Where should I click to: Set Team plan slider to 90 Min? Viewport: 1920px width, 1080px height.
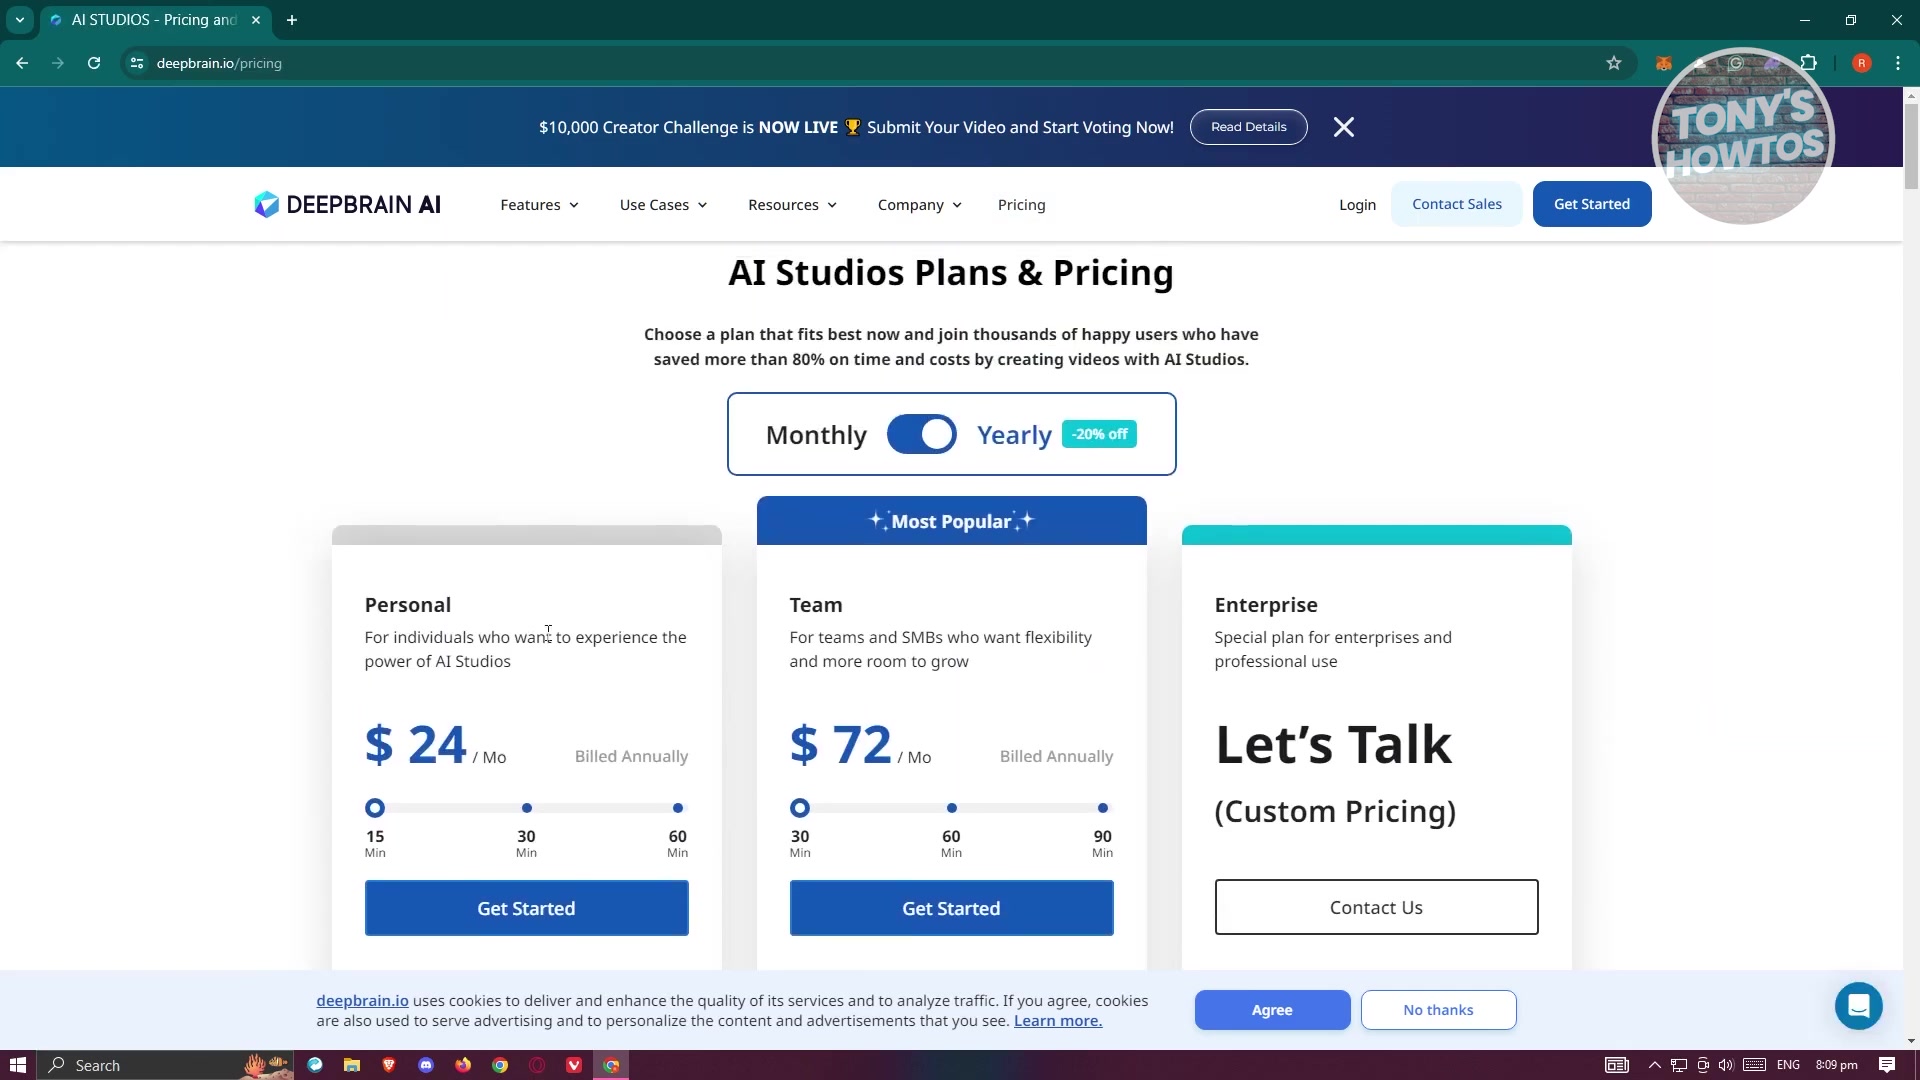tap(1103, 808)
